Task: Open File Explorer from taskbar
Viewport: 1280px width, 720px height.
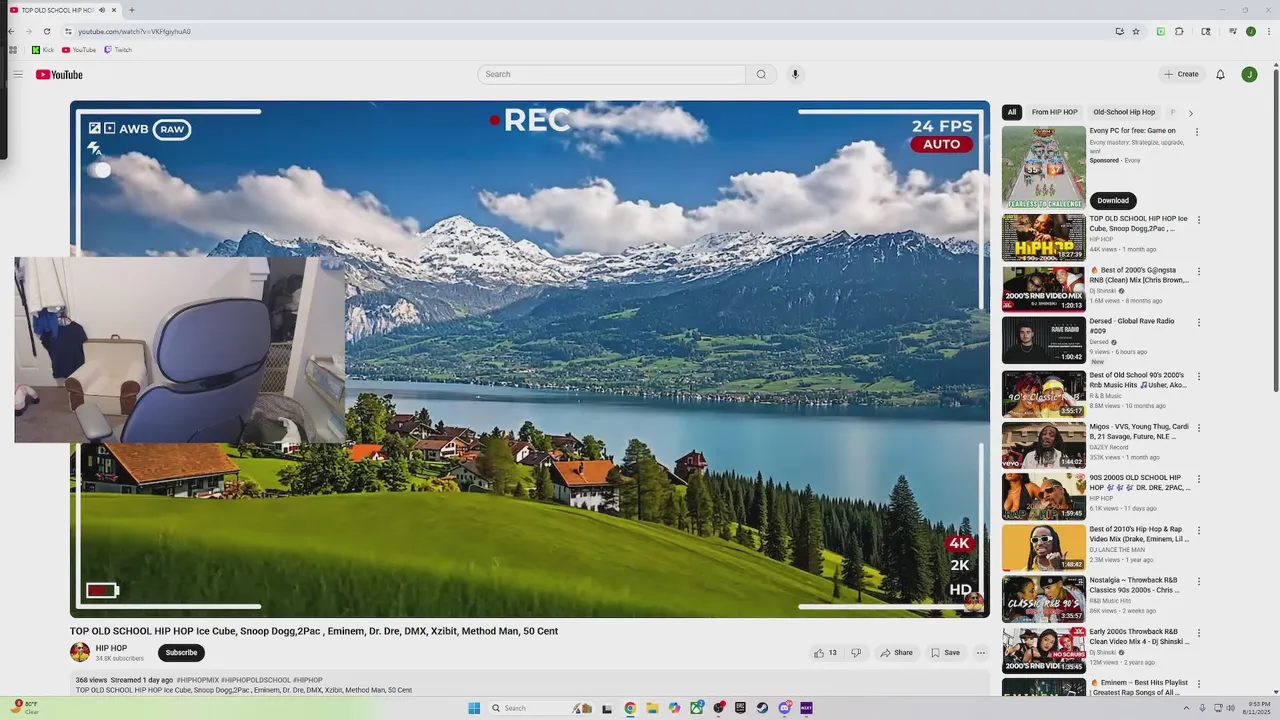Action: pyautogui.click(x=652, y=708)
